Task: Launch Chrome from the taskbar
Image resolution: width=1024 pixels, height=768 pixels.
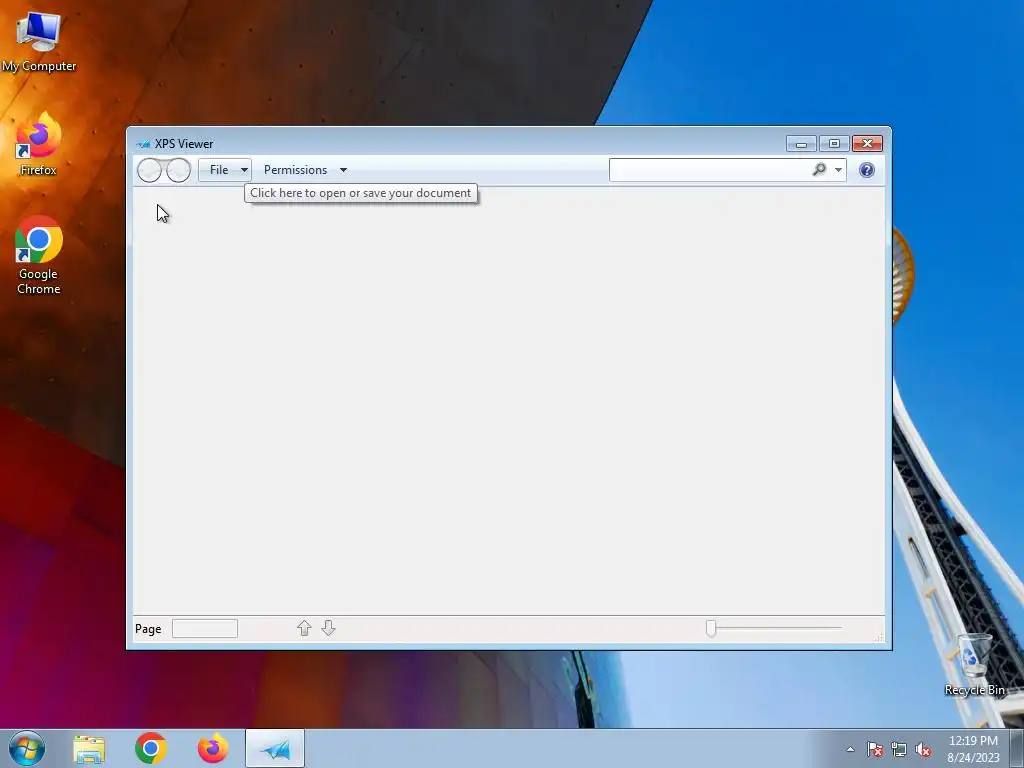Action: tap(151, 748)
